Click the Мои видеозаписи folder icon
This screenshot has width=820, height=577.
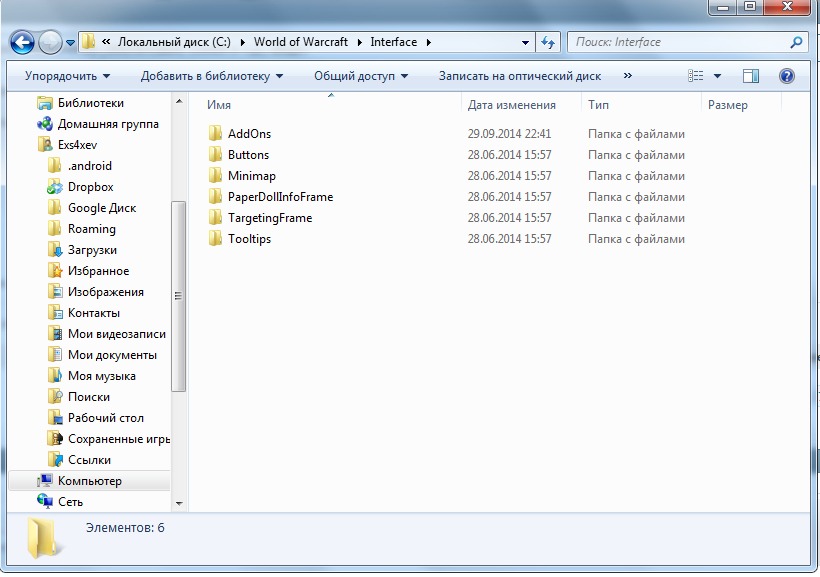pyautogui.click(x=54, y=334)
